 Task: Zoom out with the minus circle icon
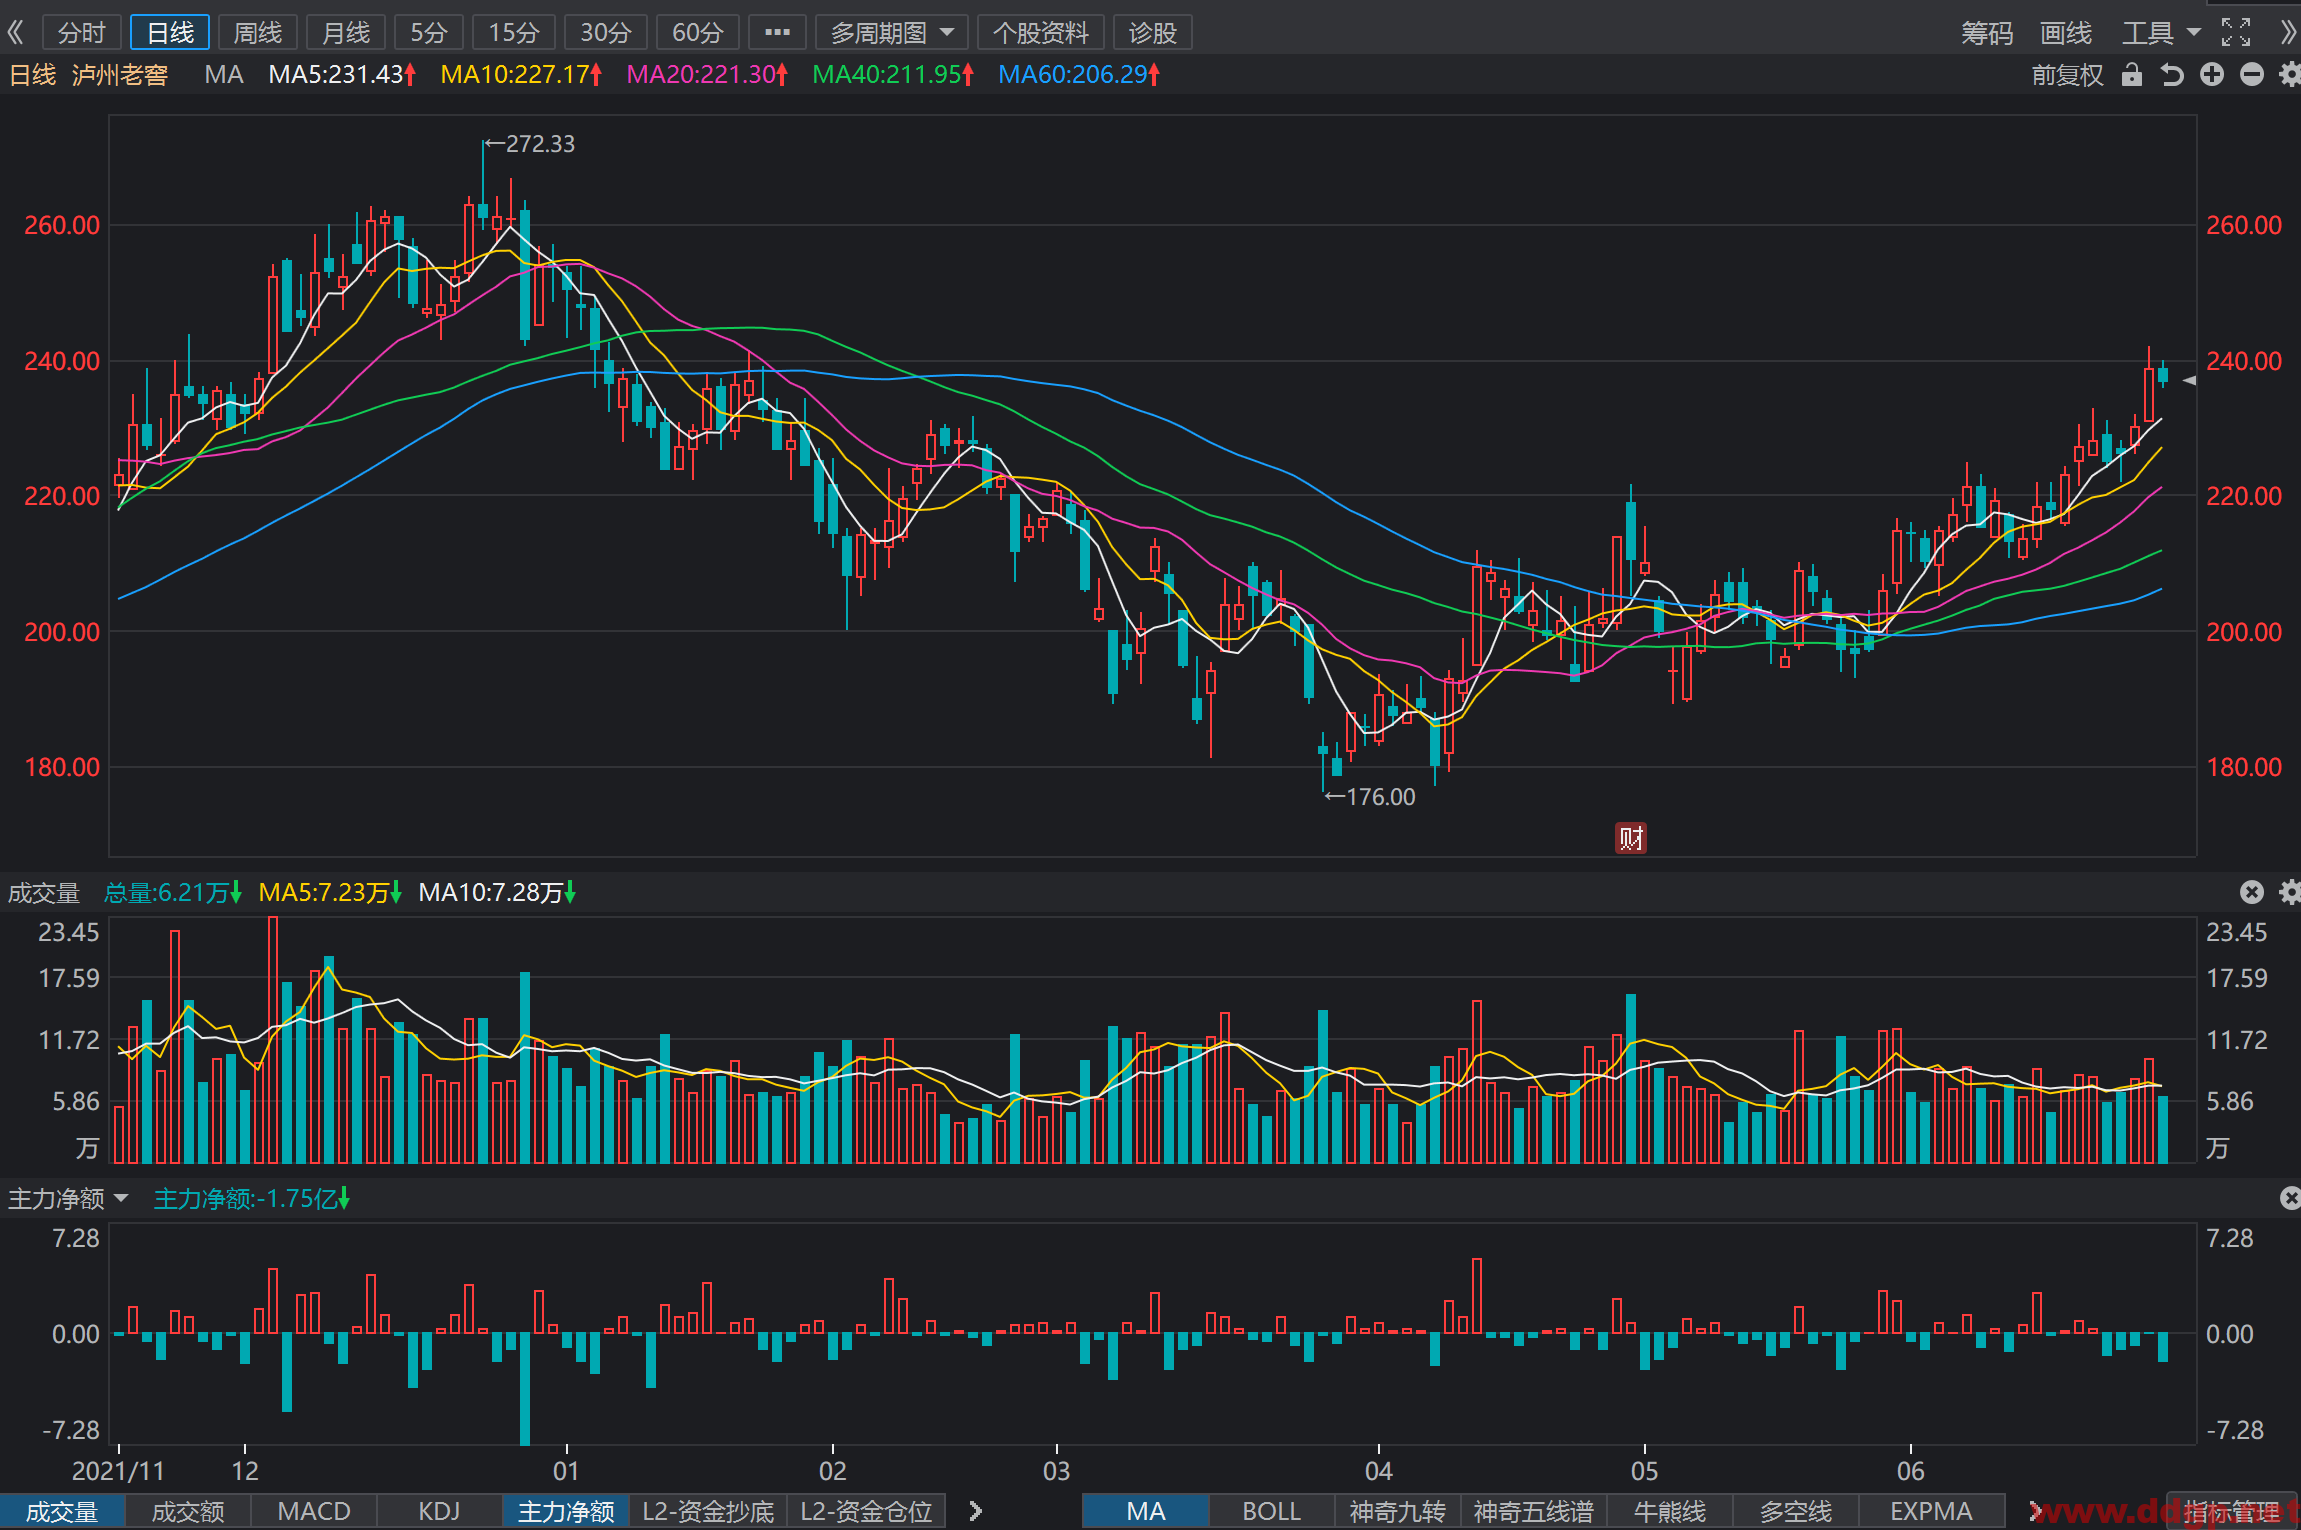tap(2252, 75)
